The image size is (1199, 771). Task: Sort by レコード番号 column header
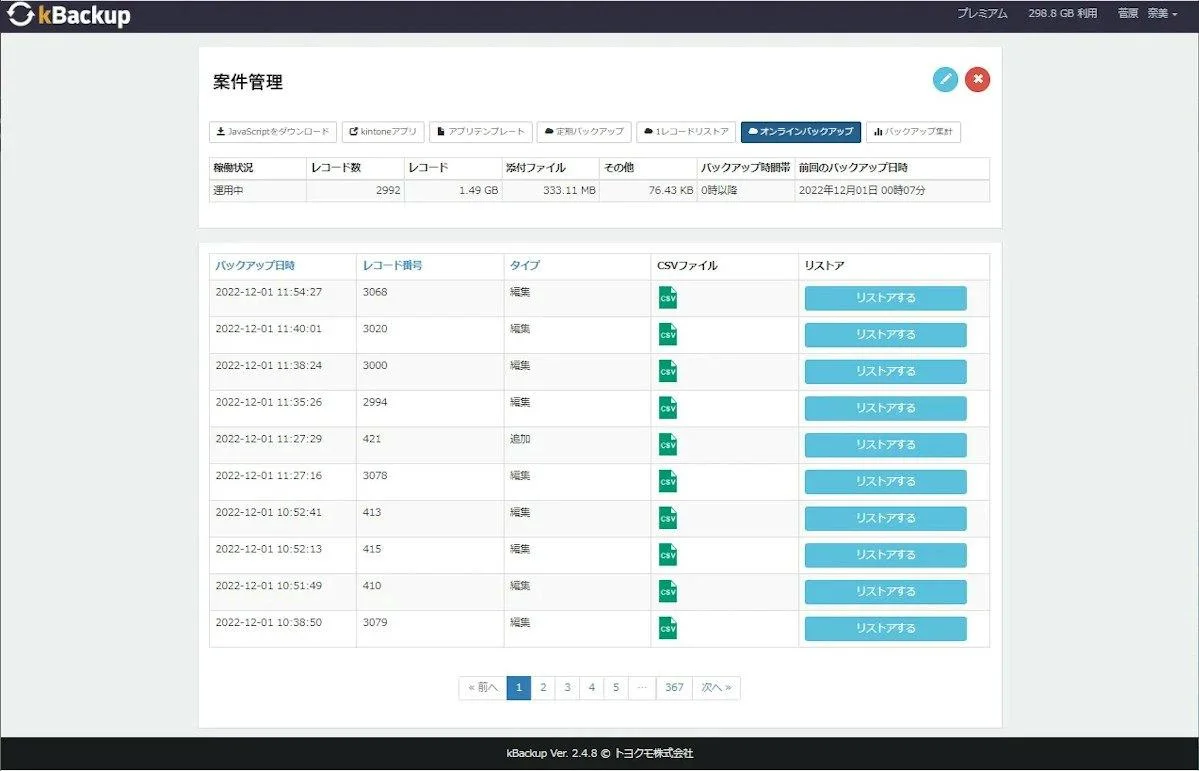(x=392, y=266)
